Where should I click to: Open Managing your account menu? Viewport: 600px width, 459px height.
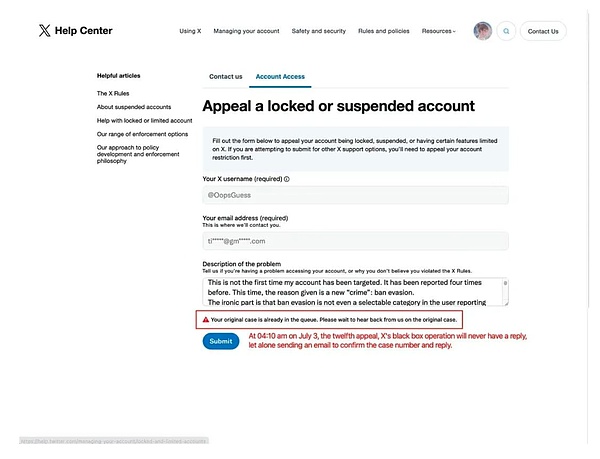pos(245,31)
